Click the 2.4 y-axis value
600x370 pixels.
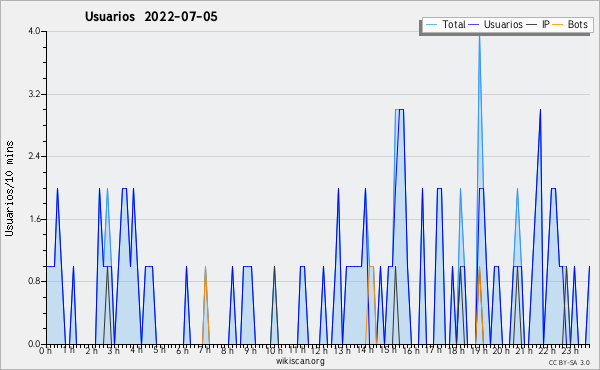tap(34, 156)
